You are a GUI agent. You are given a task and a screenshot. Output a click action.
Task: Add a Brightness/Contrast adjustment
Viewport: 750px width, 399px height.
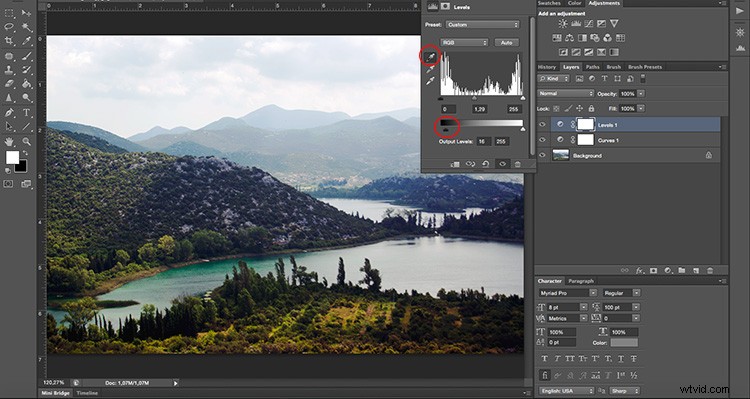coord(563,23)
